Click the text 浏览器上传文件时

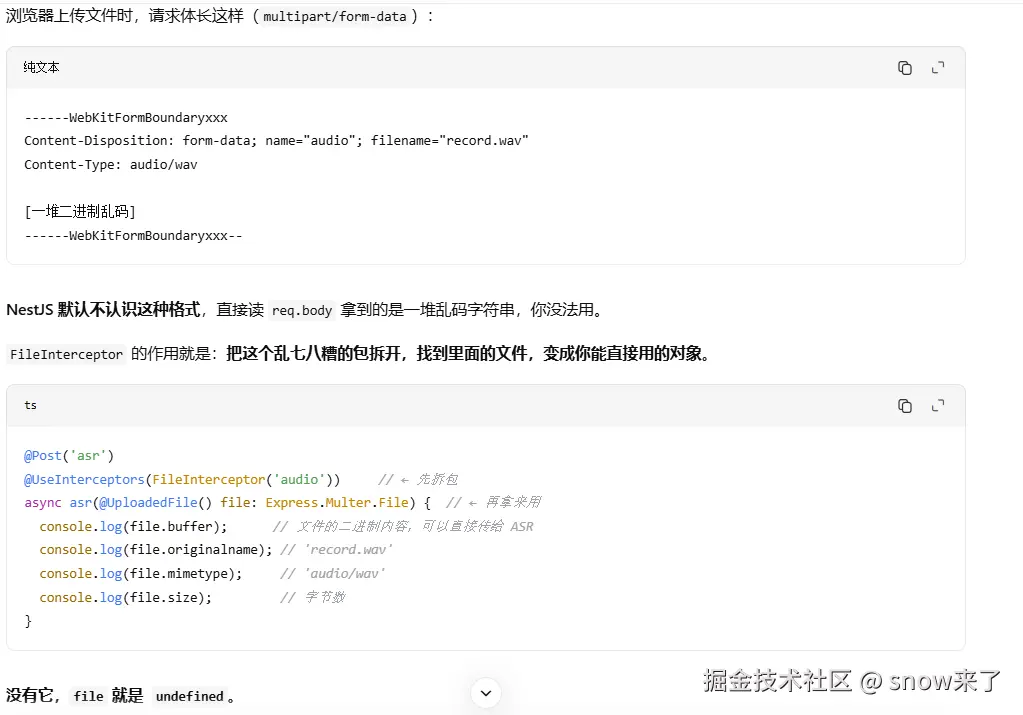[70, 16]
